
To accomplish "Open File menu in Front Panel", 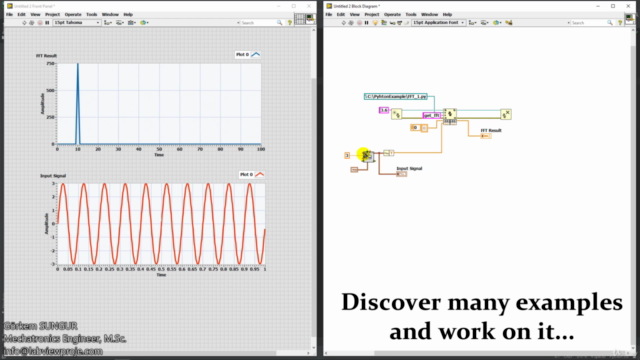I will click(9, 14).
